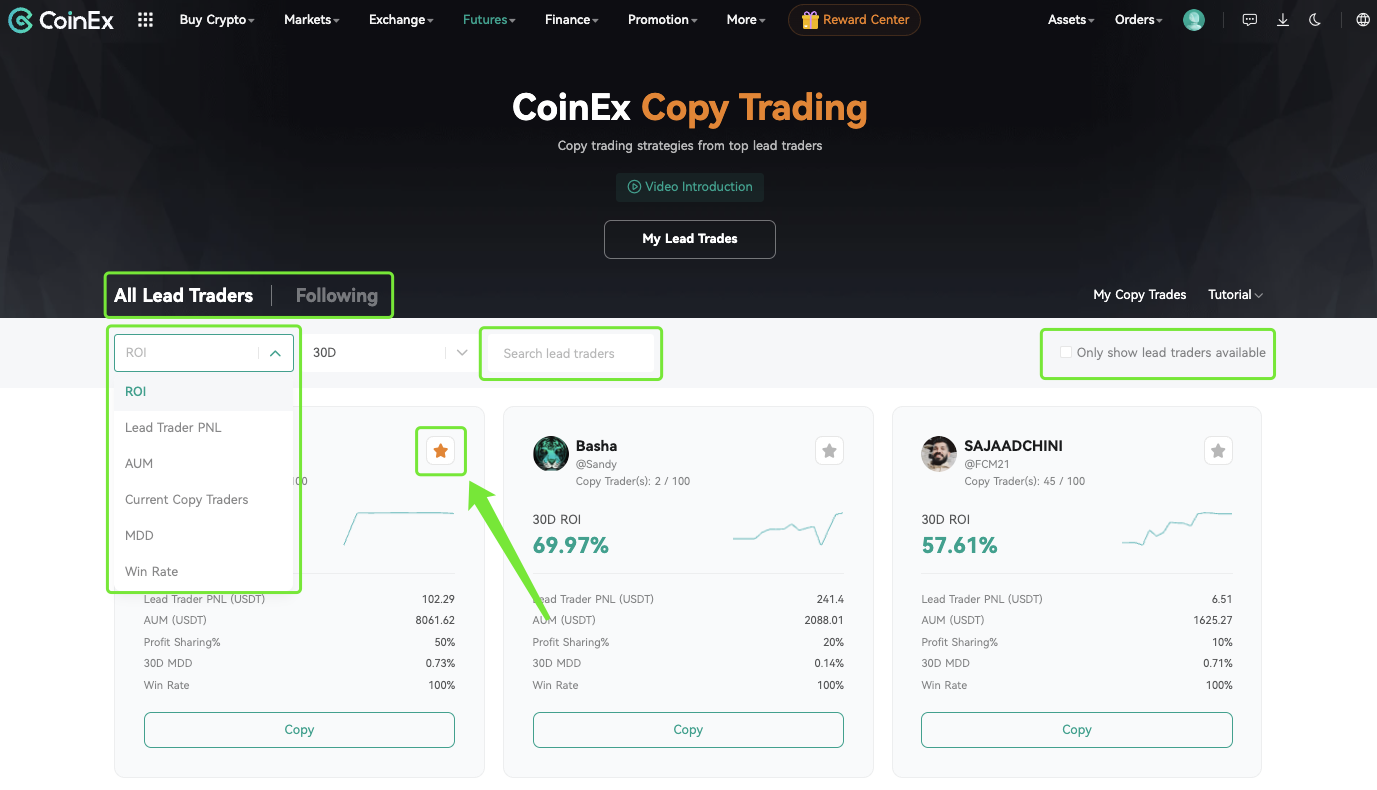Enable 'Only show lead traders available' checkbox
Screen dimensions: 1377x790
(1065, 352)
